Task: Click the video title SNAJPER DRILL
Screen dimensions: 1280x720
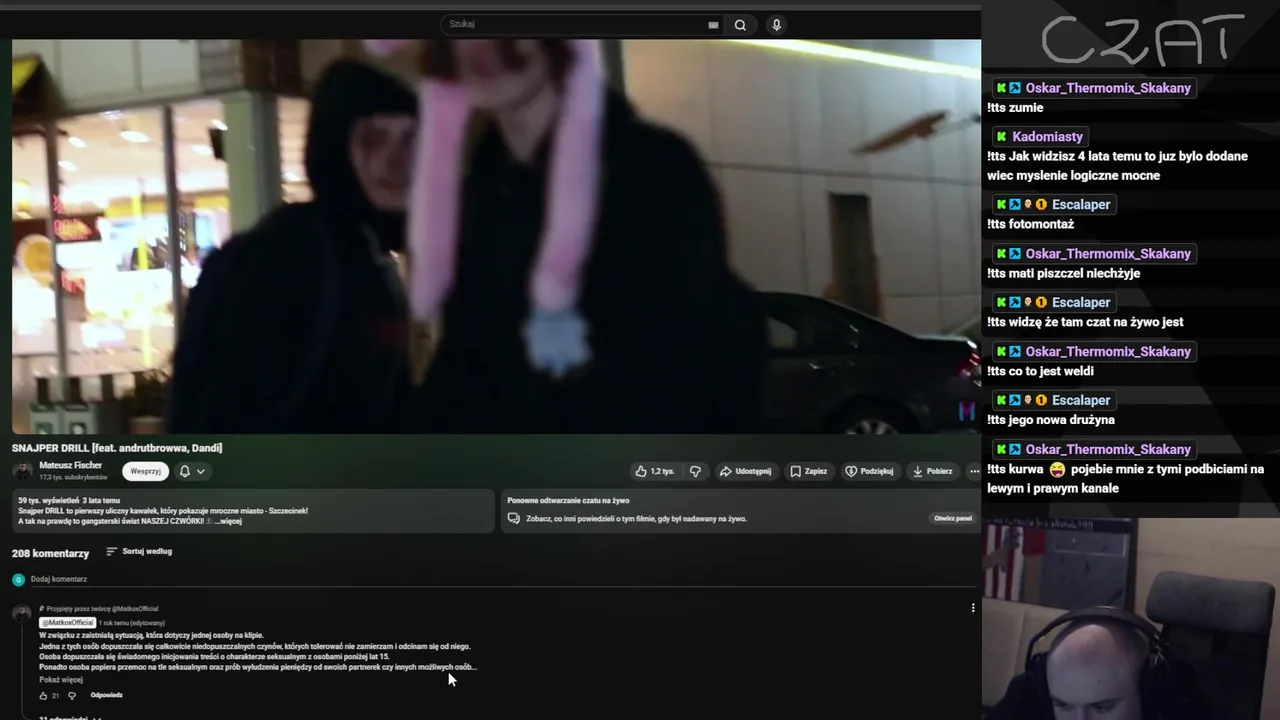Action: [117, 448]
